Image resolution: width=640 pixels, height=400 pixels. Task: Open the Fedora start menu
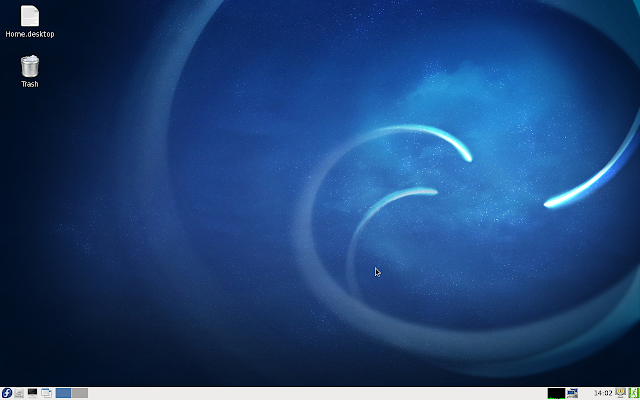point(7,393)
